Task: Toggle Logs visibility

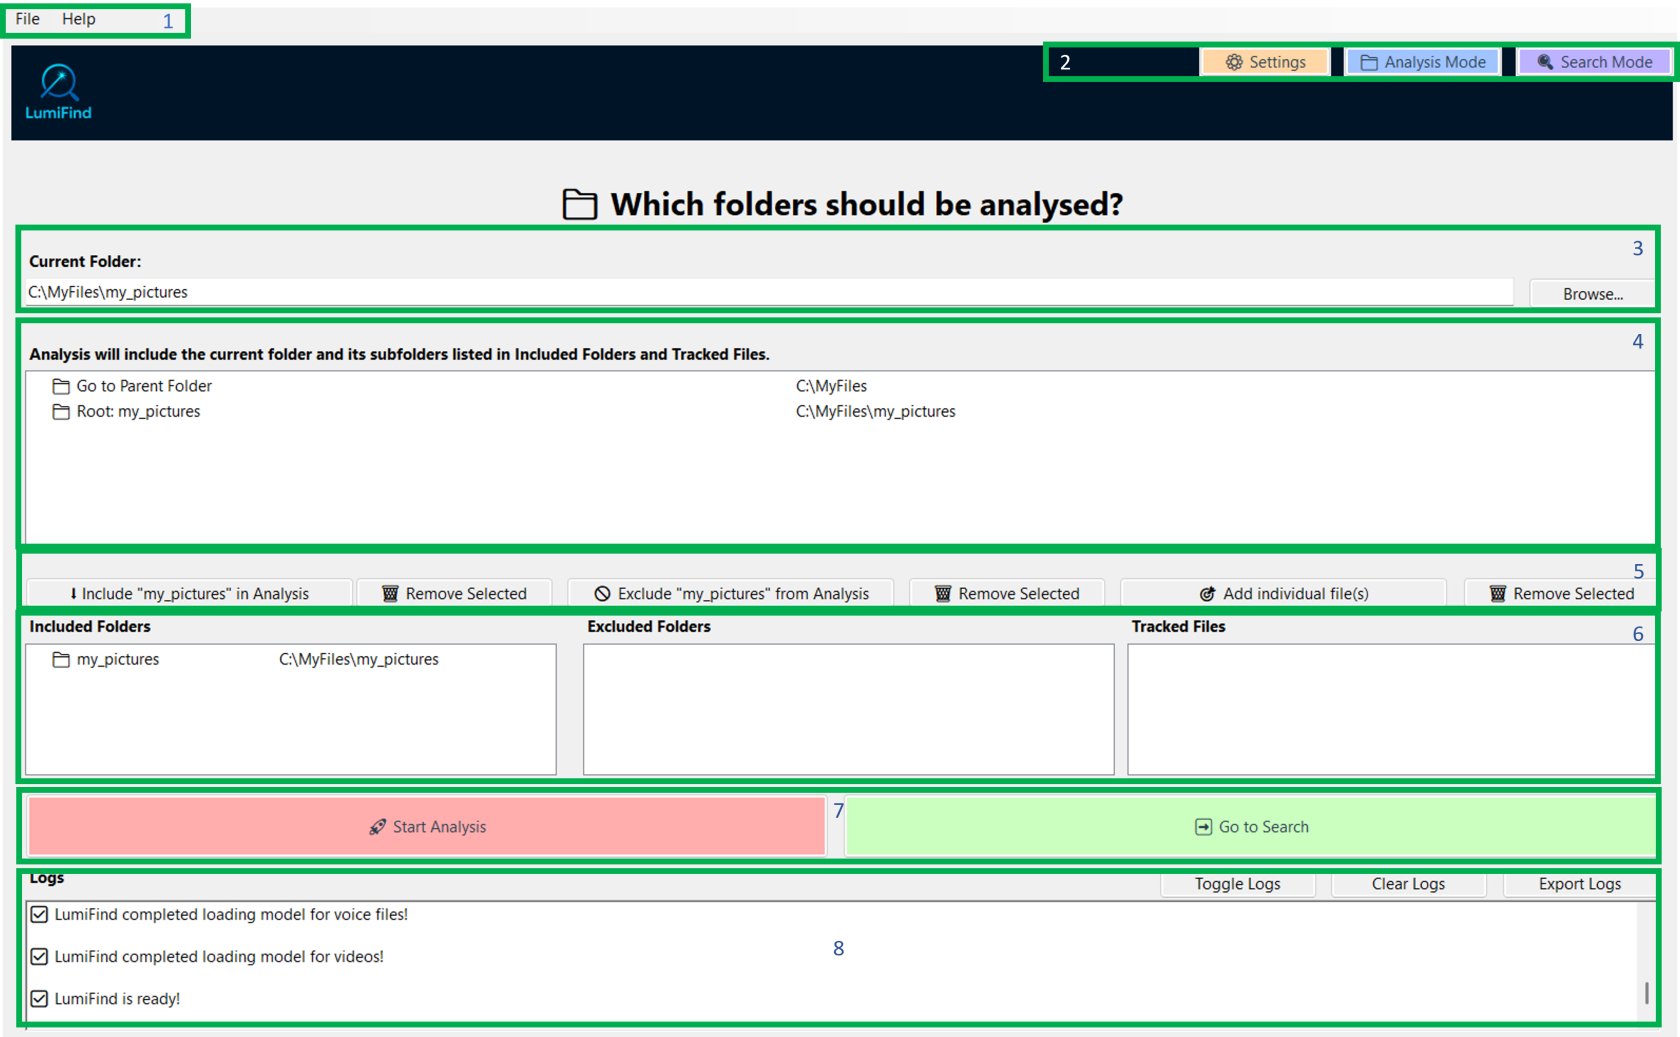Action: click(x=1237, y=884)
